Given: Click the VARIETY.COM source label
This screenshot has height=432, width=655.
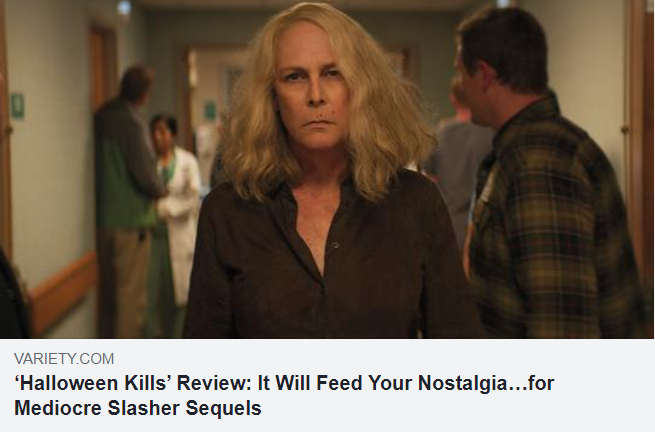Looking at the screenshot, I should [x=63, y=359].
